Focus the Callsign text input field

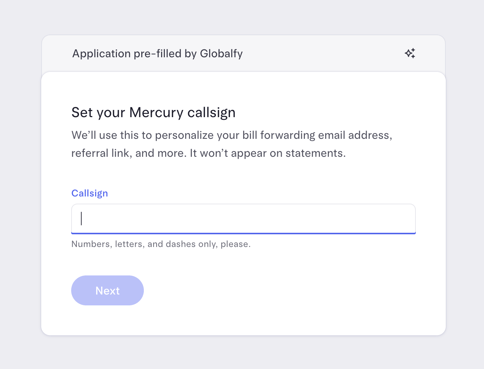[x=243, y=219]
